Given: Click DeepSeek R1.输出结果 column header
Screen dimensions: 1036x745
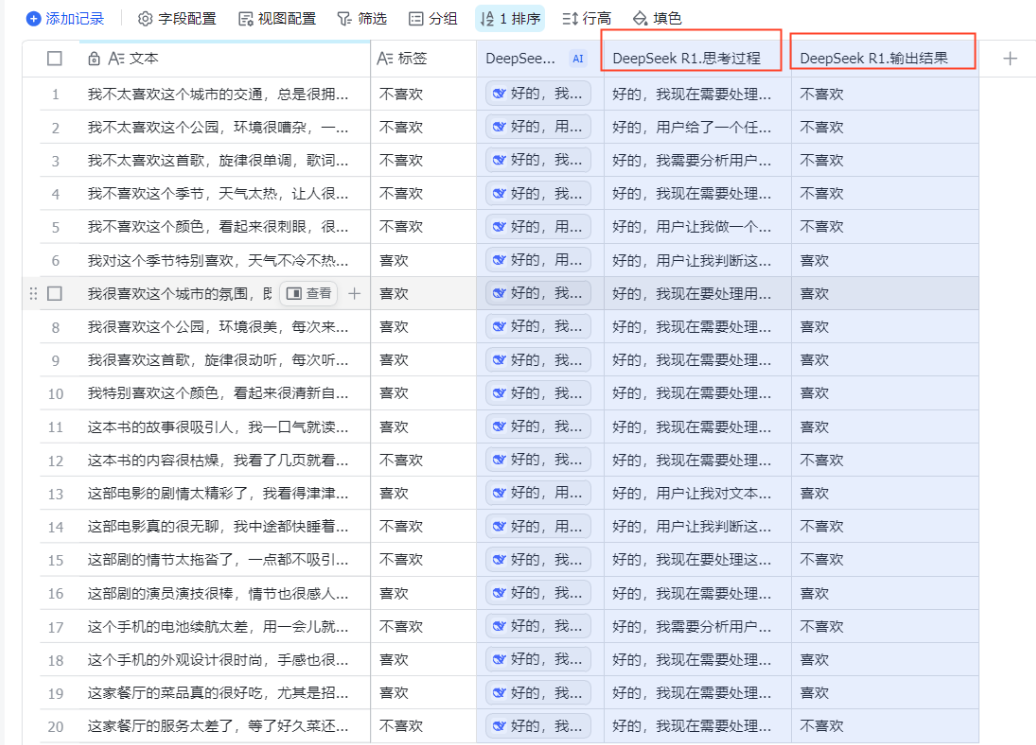Looking at the screenshot, I should point(885,59).
